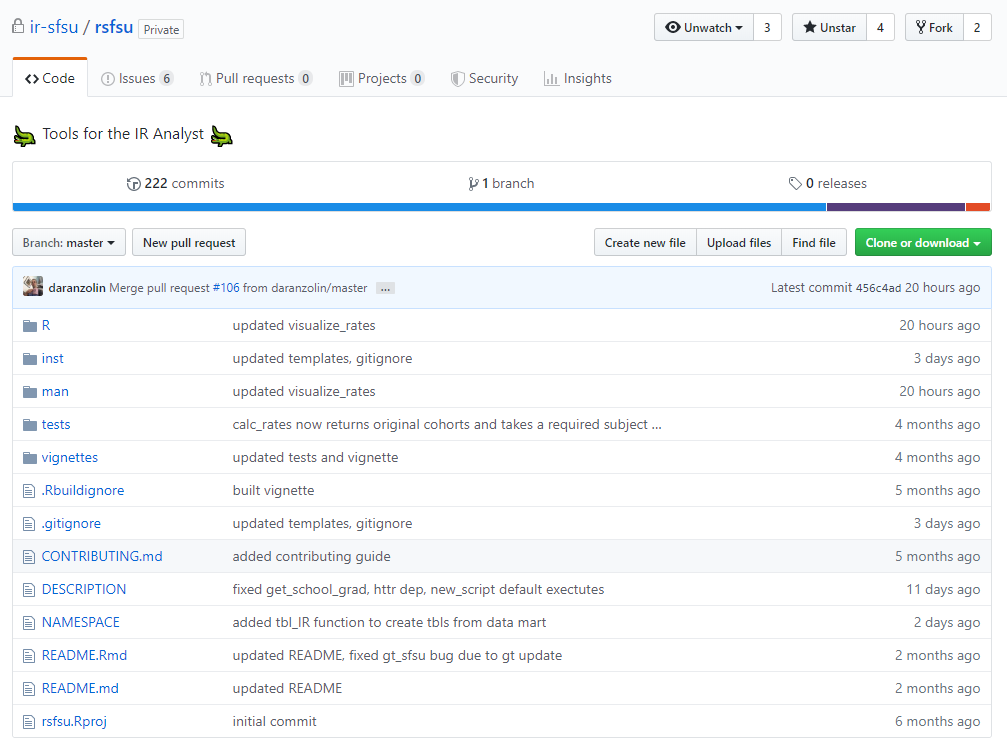1007x747 pixels.
Task: Switch to the Code tab
Action: [50, 78]
